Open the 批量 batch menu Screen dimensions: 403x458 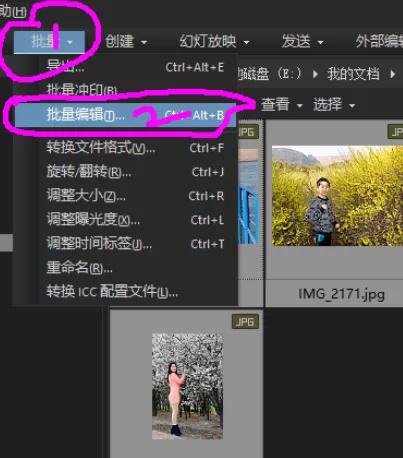coord(49,42)
